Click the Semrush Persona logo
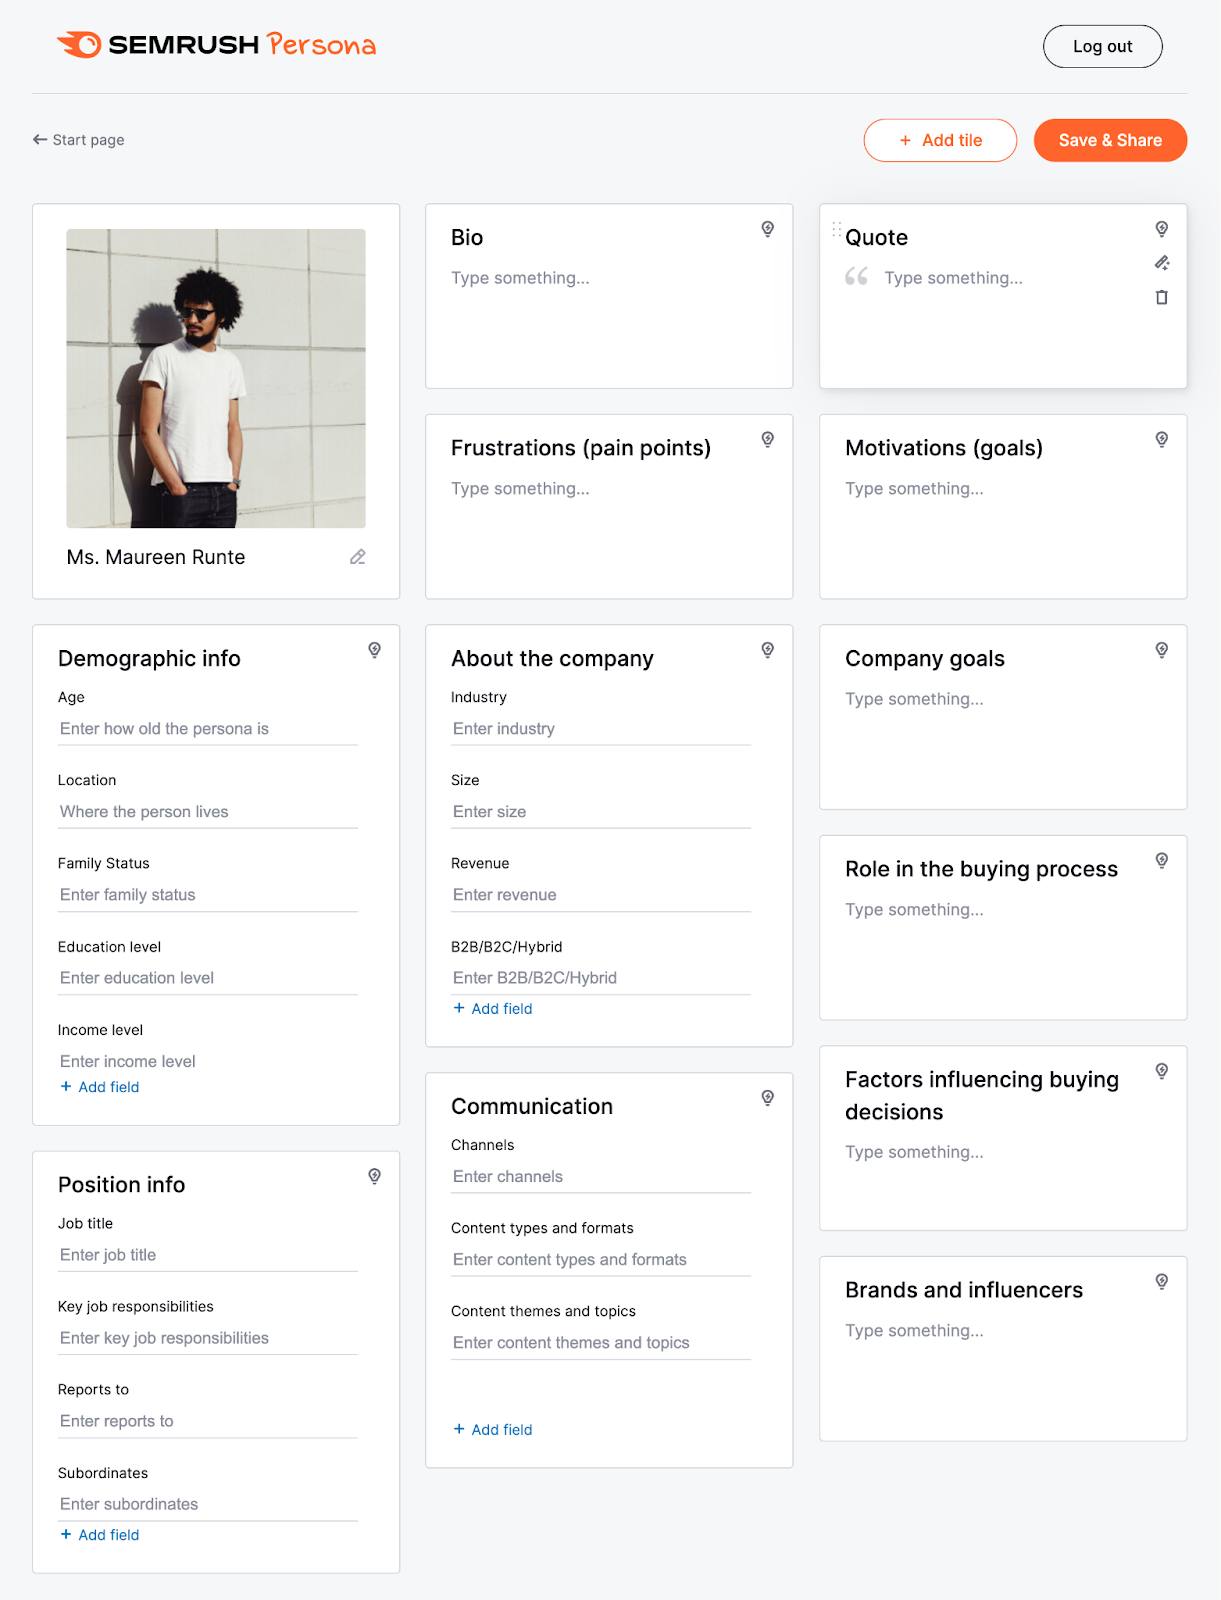1221x1600 pixels. click(216, 45)
